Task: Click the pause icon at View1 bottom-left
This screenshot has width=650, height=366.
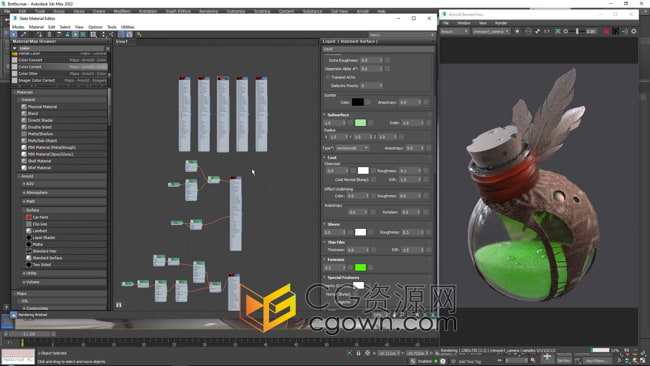Action: click(119, 305)
